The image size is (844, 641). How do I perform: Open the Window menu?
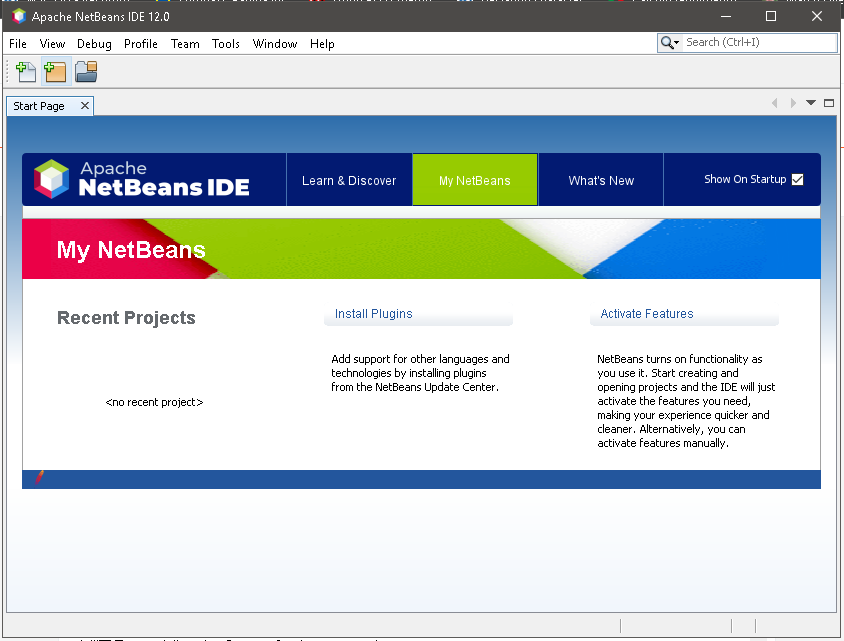pos(275,44)
